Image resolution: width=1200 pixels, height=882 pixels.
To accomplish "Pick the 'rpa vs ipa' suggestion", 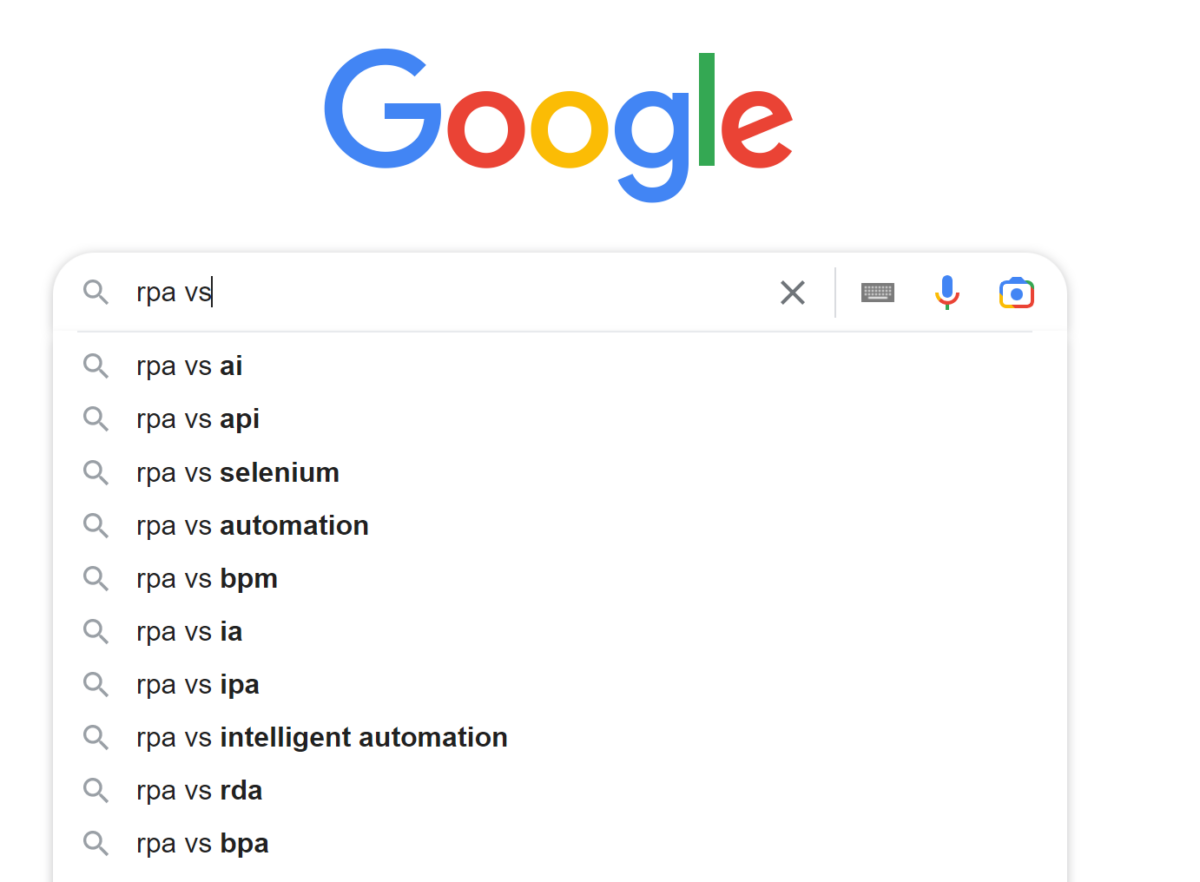I will (x=198, y=684).
